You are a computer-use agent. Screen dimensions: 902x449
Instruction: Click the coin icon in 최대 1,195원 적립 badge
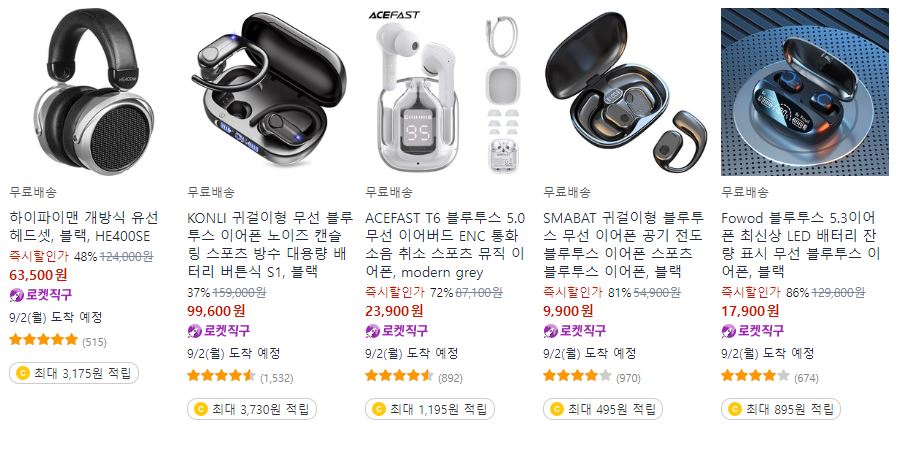pyautogui.click(x=378, y=409)
